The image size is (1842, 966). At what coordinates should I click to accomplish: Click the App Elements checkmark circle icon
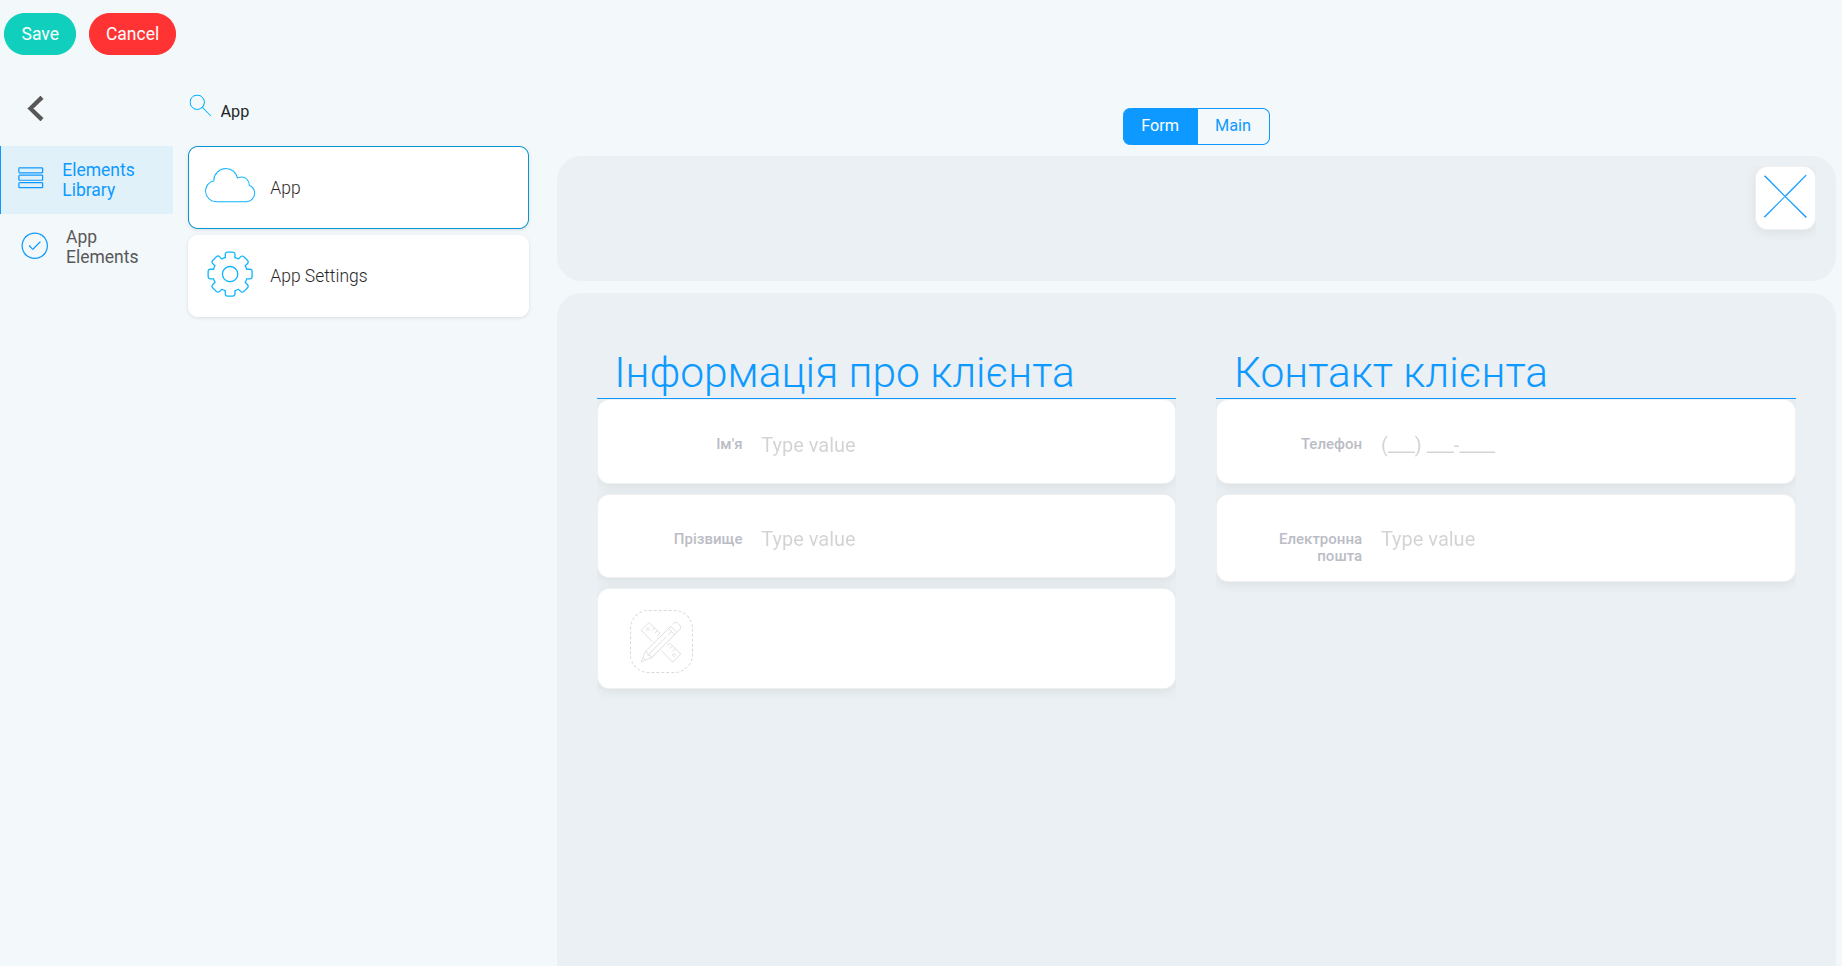point(35,246)
